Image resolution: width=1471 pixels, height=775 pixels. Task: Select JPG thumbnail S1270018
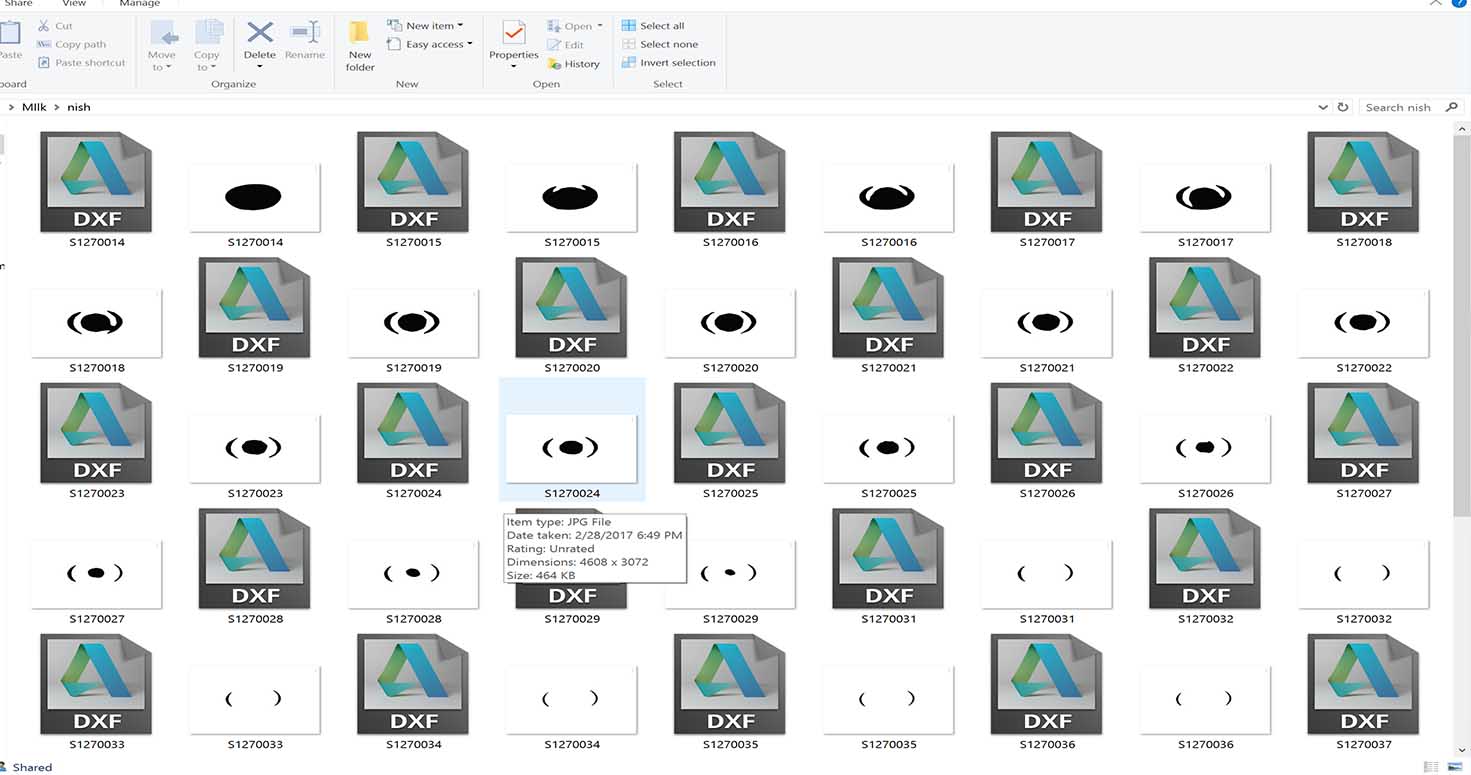(x=97, y=323)
